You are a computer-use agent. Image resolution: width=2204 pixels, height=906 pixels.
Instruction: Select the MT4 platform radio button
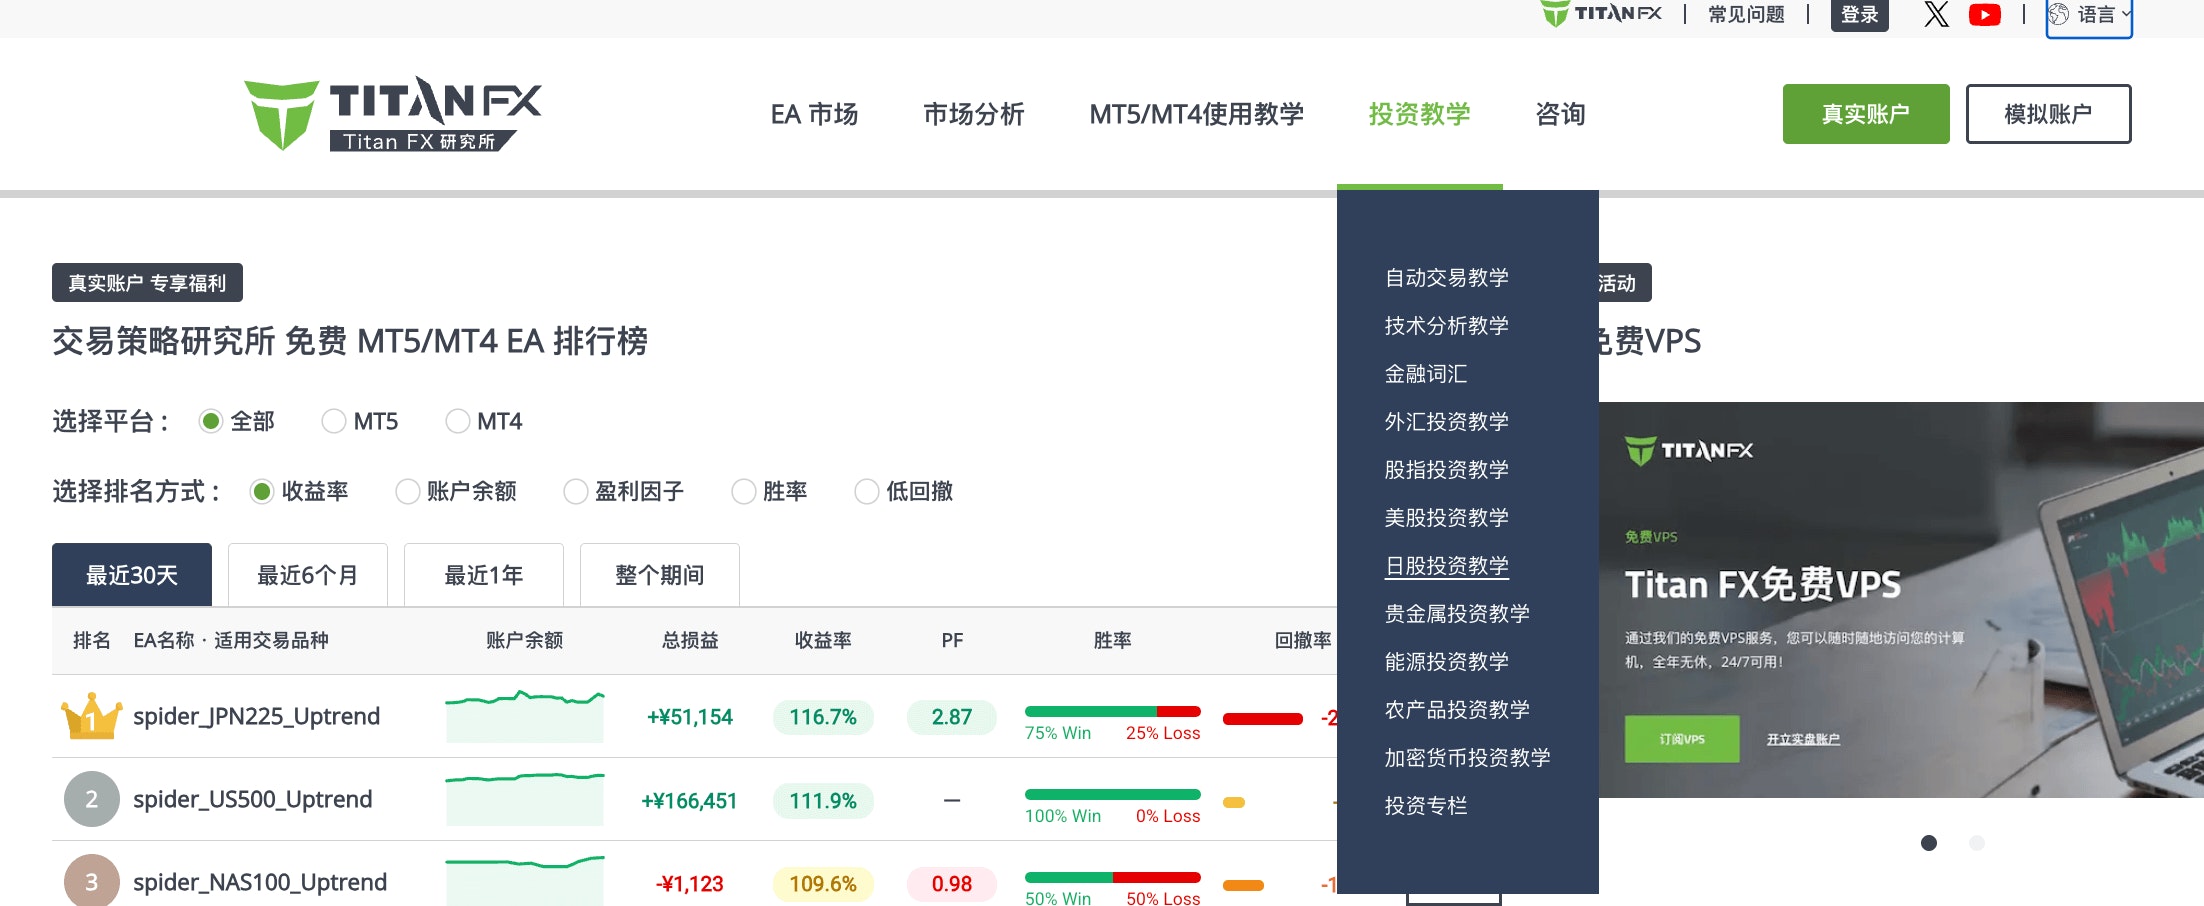click(458, 421)
